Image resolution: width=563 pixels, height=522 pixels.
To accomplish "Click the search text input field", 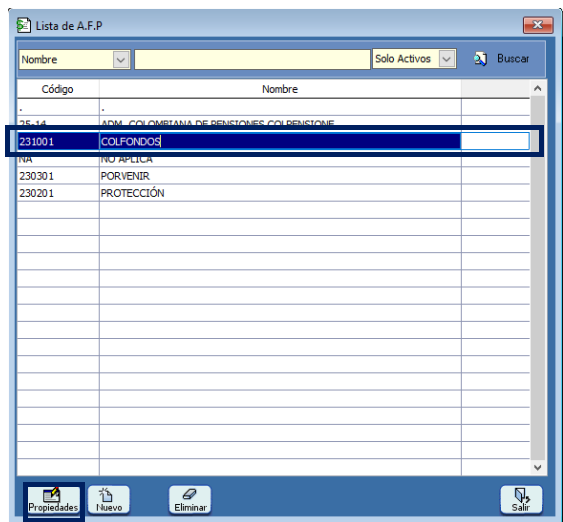I will click(252, 59).
